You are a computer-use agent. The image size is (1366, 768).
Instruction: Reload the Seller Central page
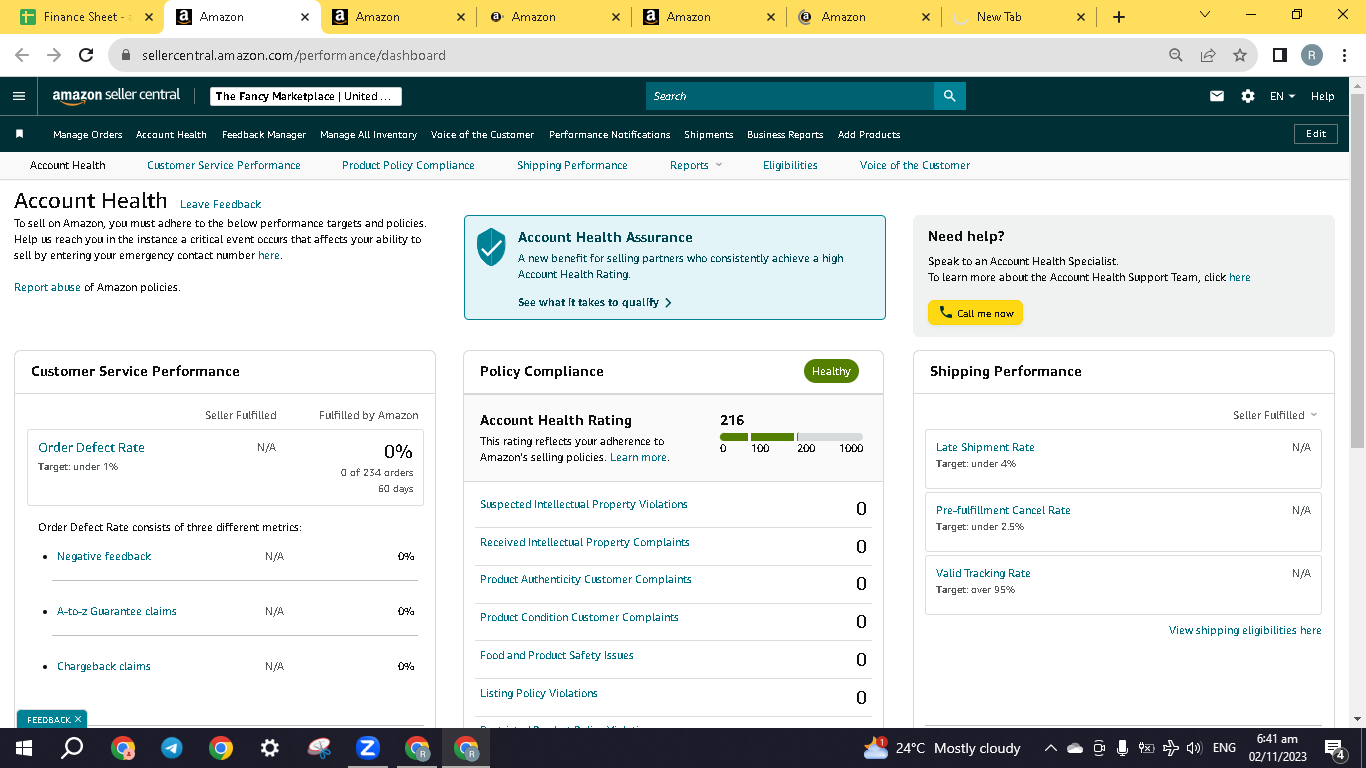86,55
